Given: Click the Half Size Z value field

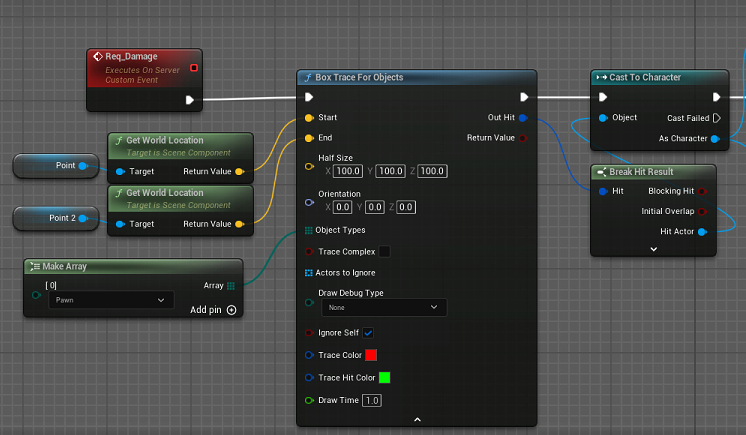Looking at the screenshot, I should pos(432,171).
